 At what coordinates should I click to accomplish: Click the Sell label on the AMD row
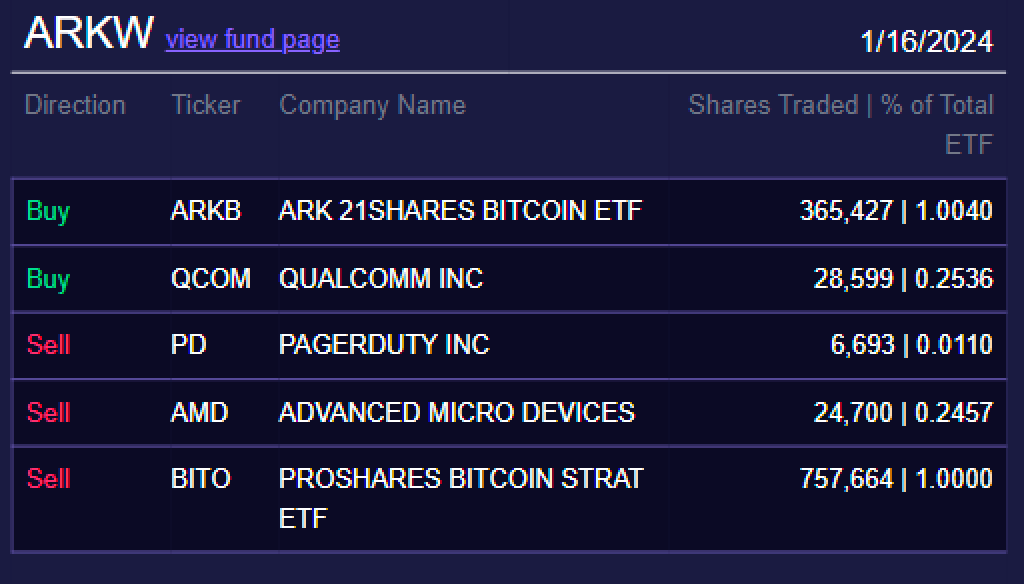coord(47,412)
